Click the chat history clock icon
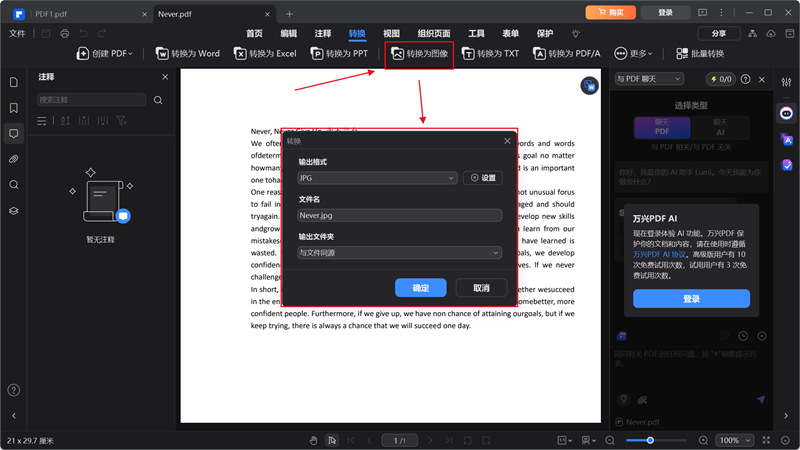The height and width of the screenshot is (450, 800). [x=743, y=336]
